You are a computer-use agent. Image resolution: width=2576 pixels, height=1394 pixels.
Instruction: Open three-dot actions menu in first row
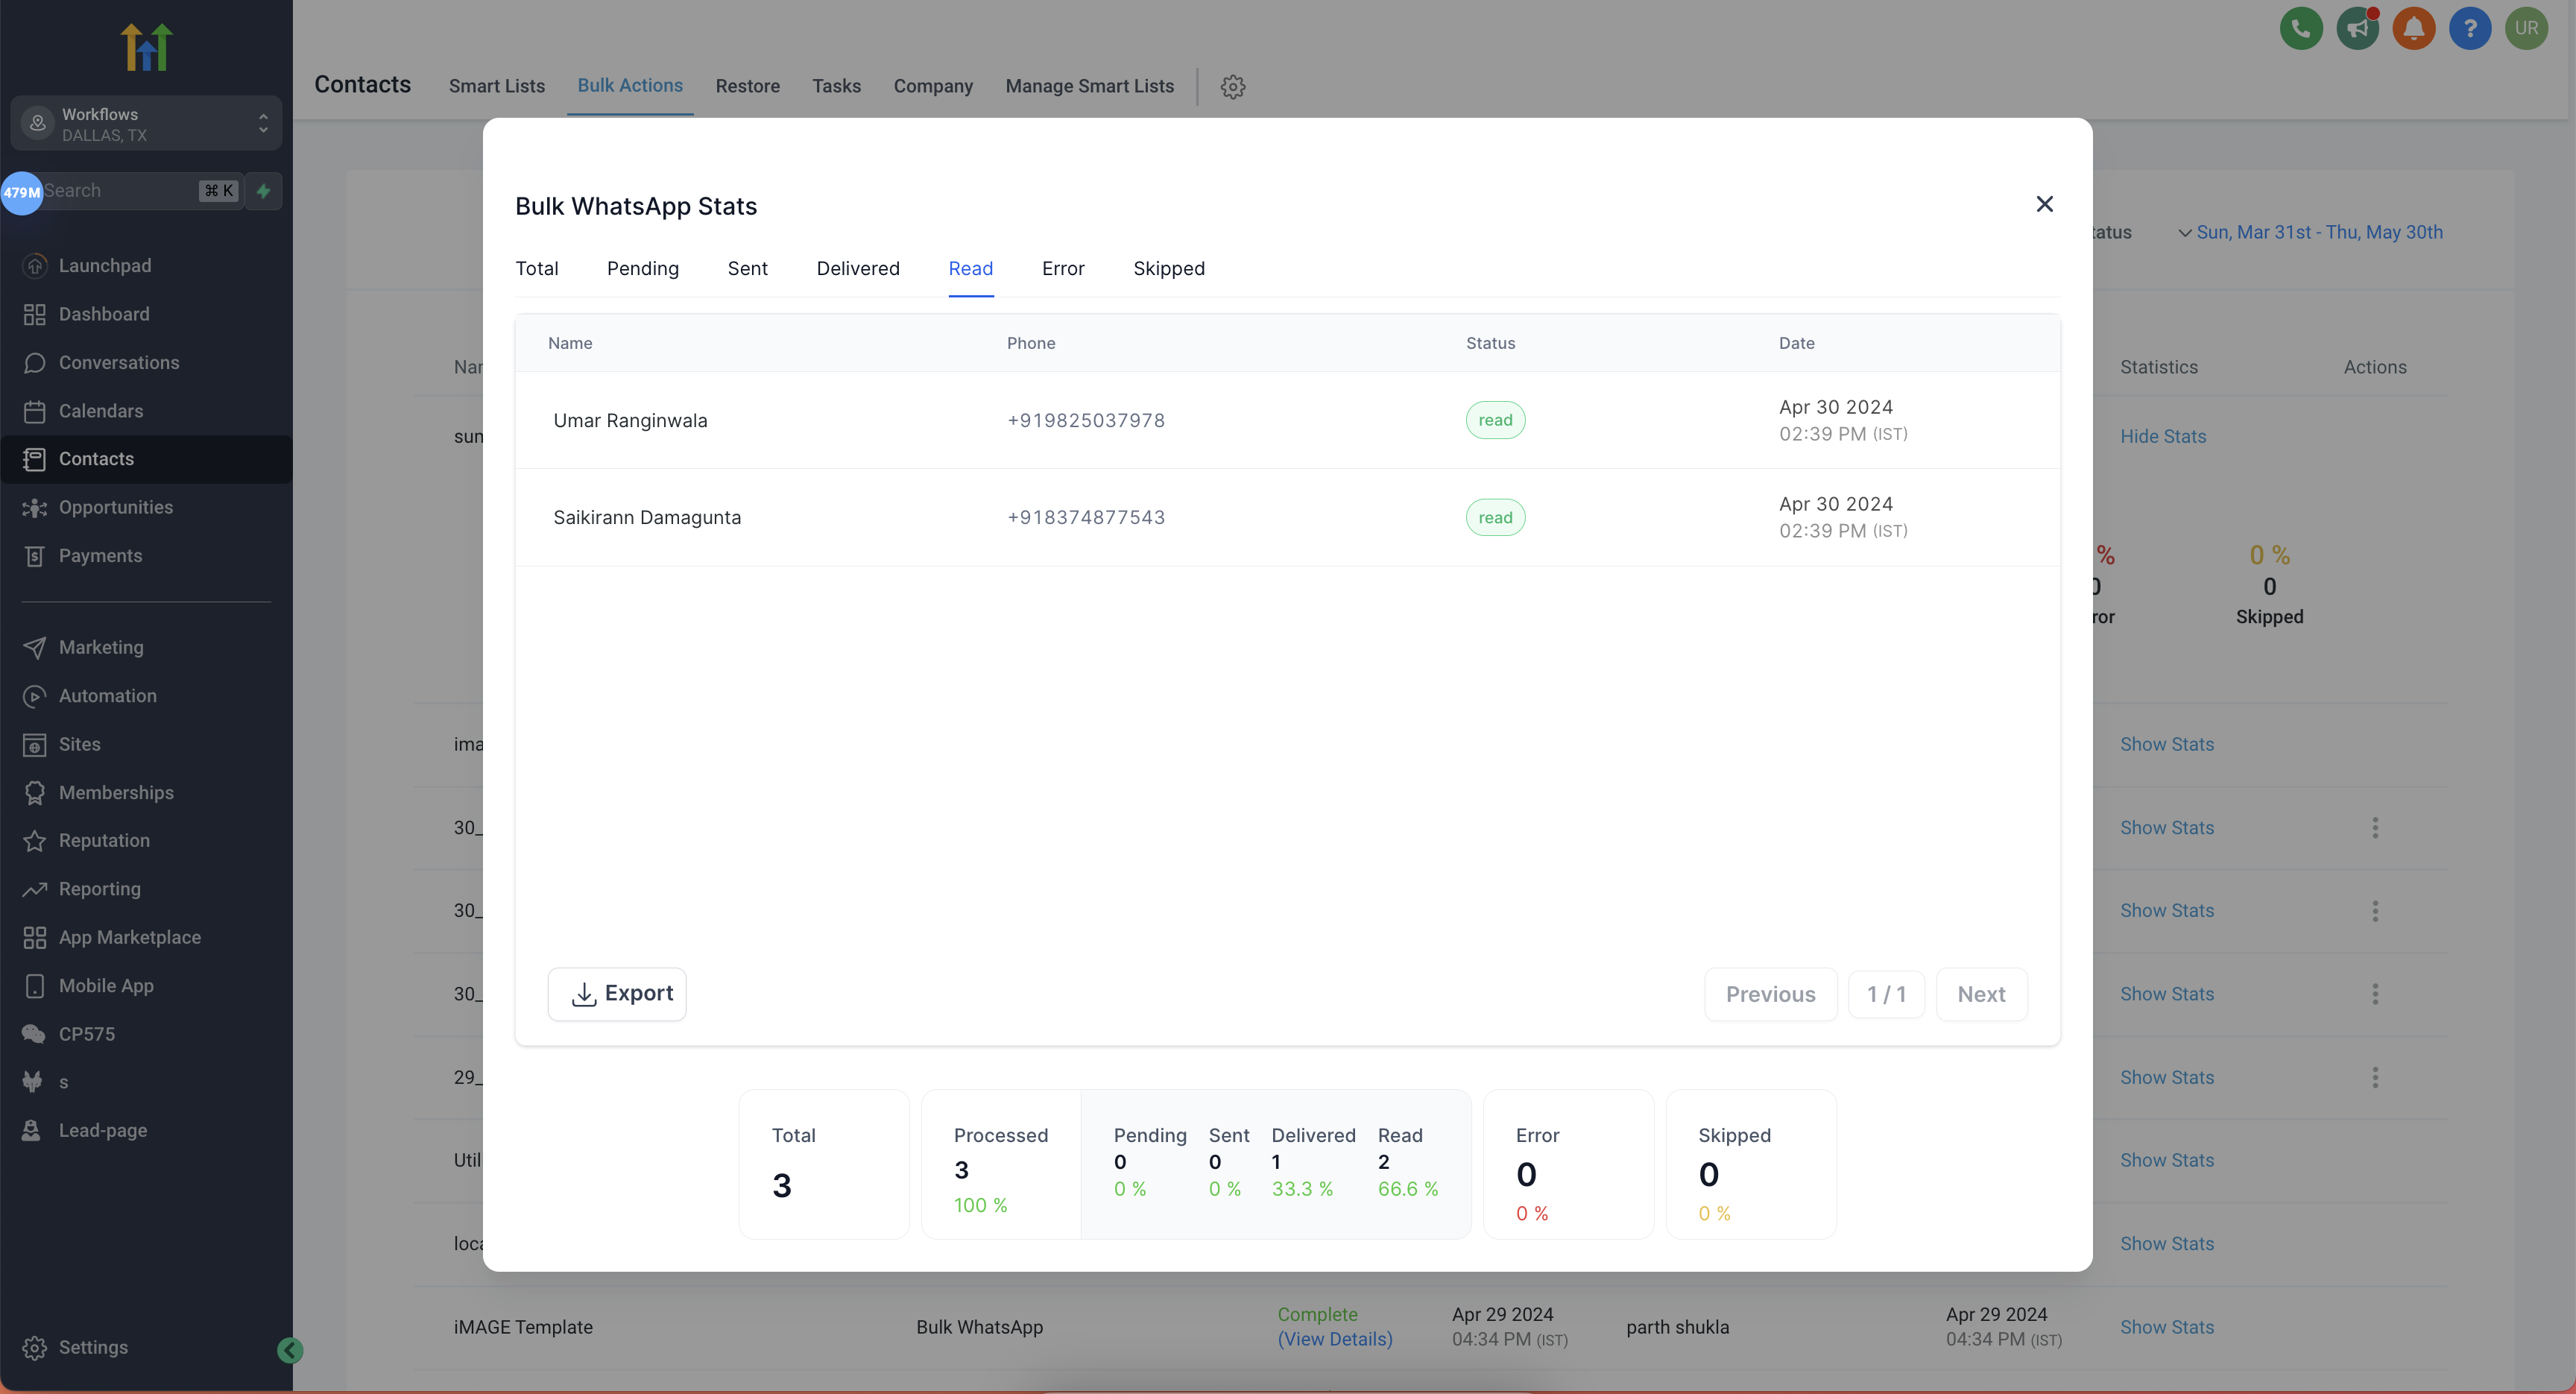[2374, 827]
